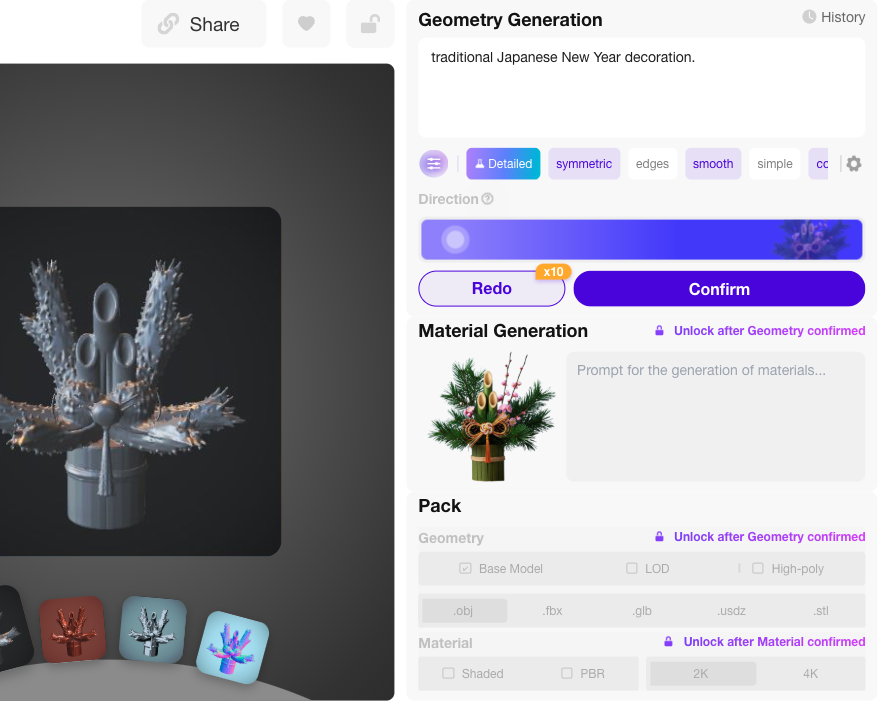The image size is (879, 703).
Task: Open History via the clock icon
Action: tap(808, 17)
